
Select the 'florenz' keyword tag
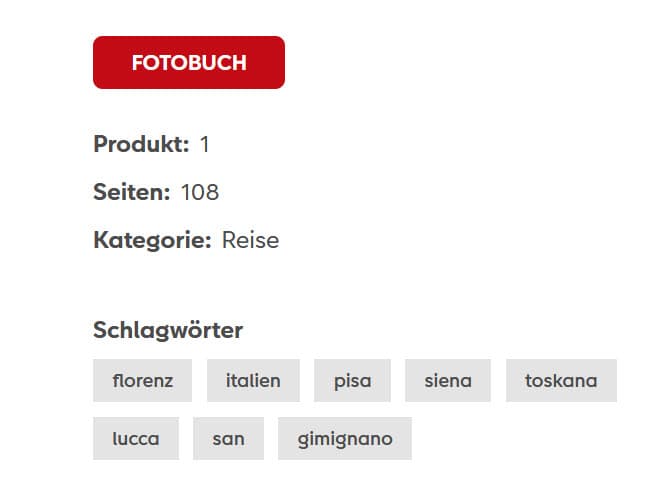click(x=143, y=381)
